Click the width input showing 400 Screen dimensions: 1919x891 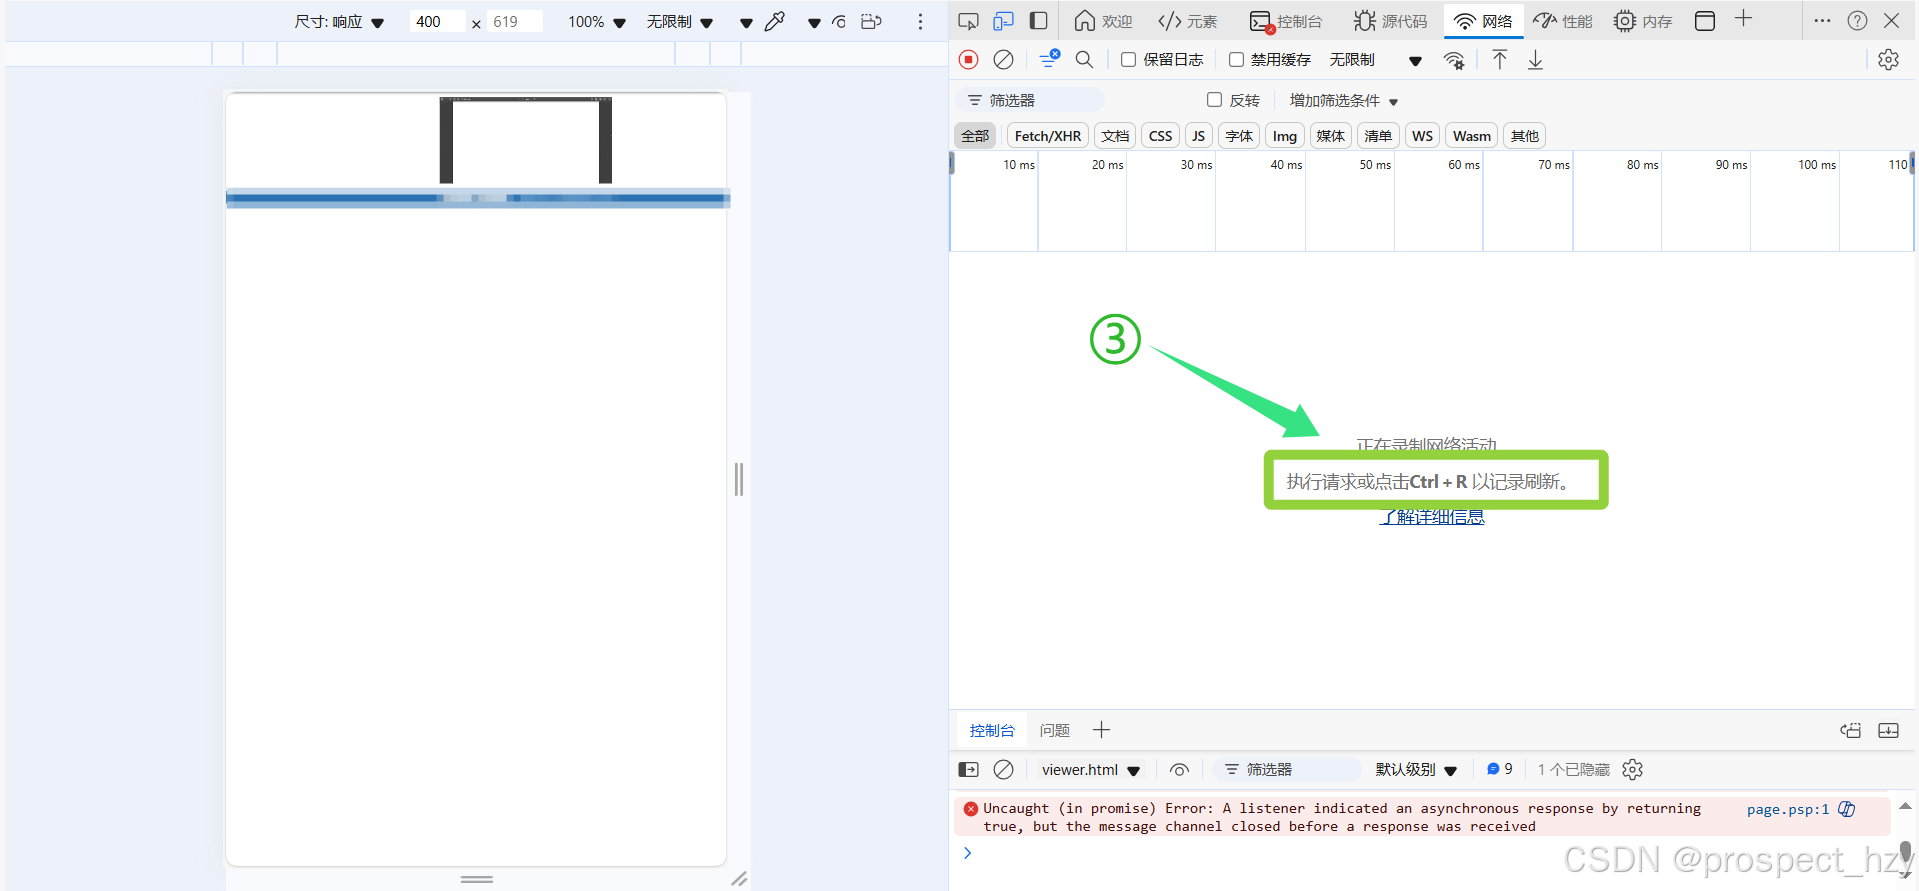(x=437, y=21)
